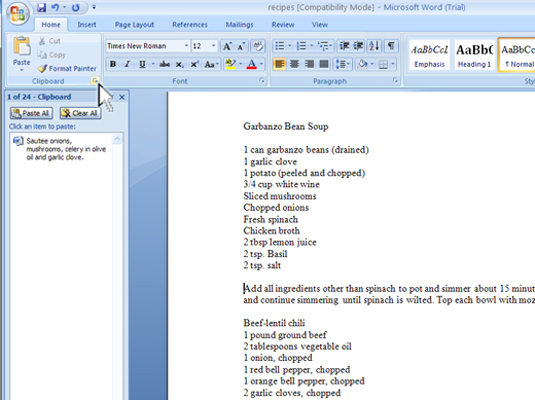Open the Page Layout tab
This screenshot has width=535, height=400.
(134, 25)
